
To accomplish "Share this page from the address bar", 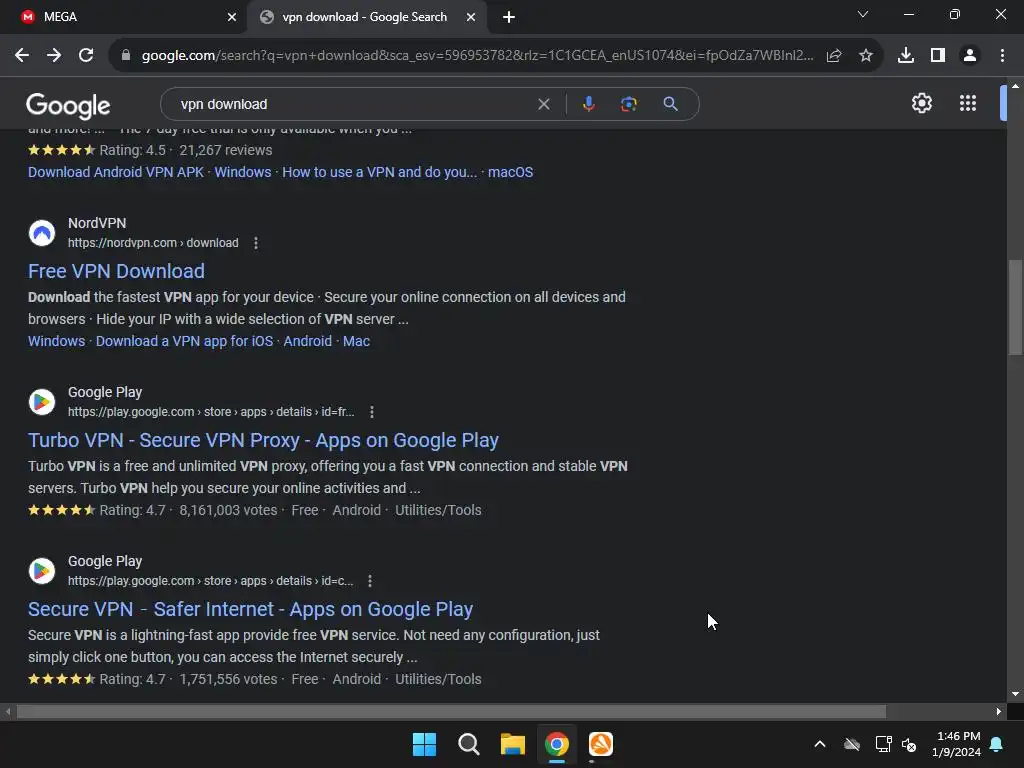I will pos(834,56).
